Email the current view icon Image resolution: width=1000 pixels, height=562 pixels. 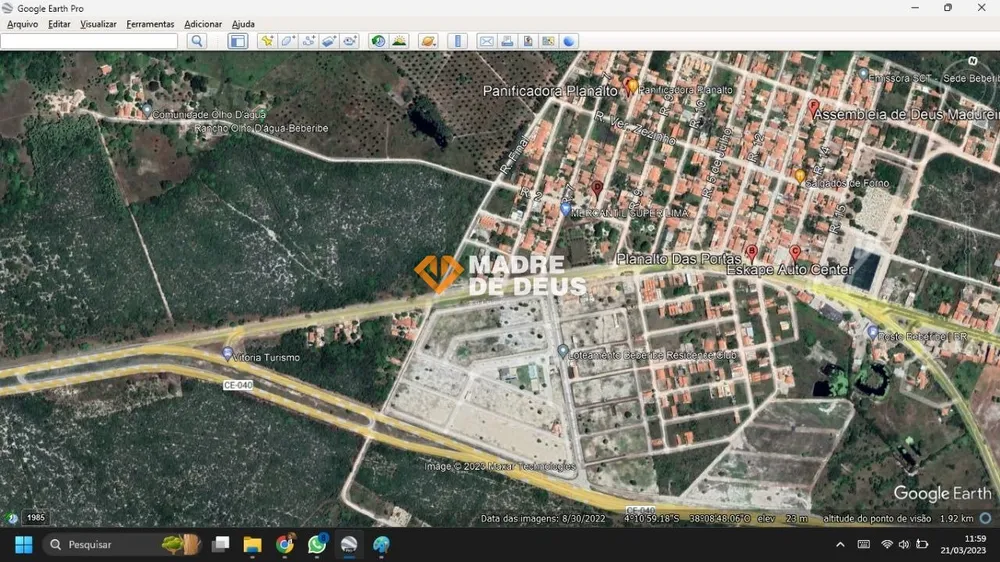click(487, 41)
